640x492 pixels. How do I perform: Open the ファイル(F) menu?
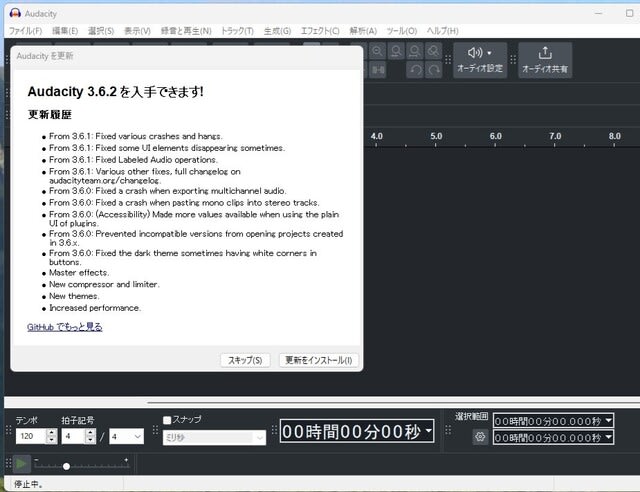click(25, 31)
